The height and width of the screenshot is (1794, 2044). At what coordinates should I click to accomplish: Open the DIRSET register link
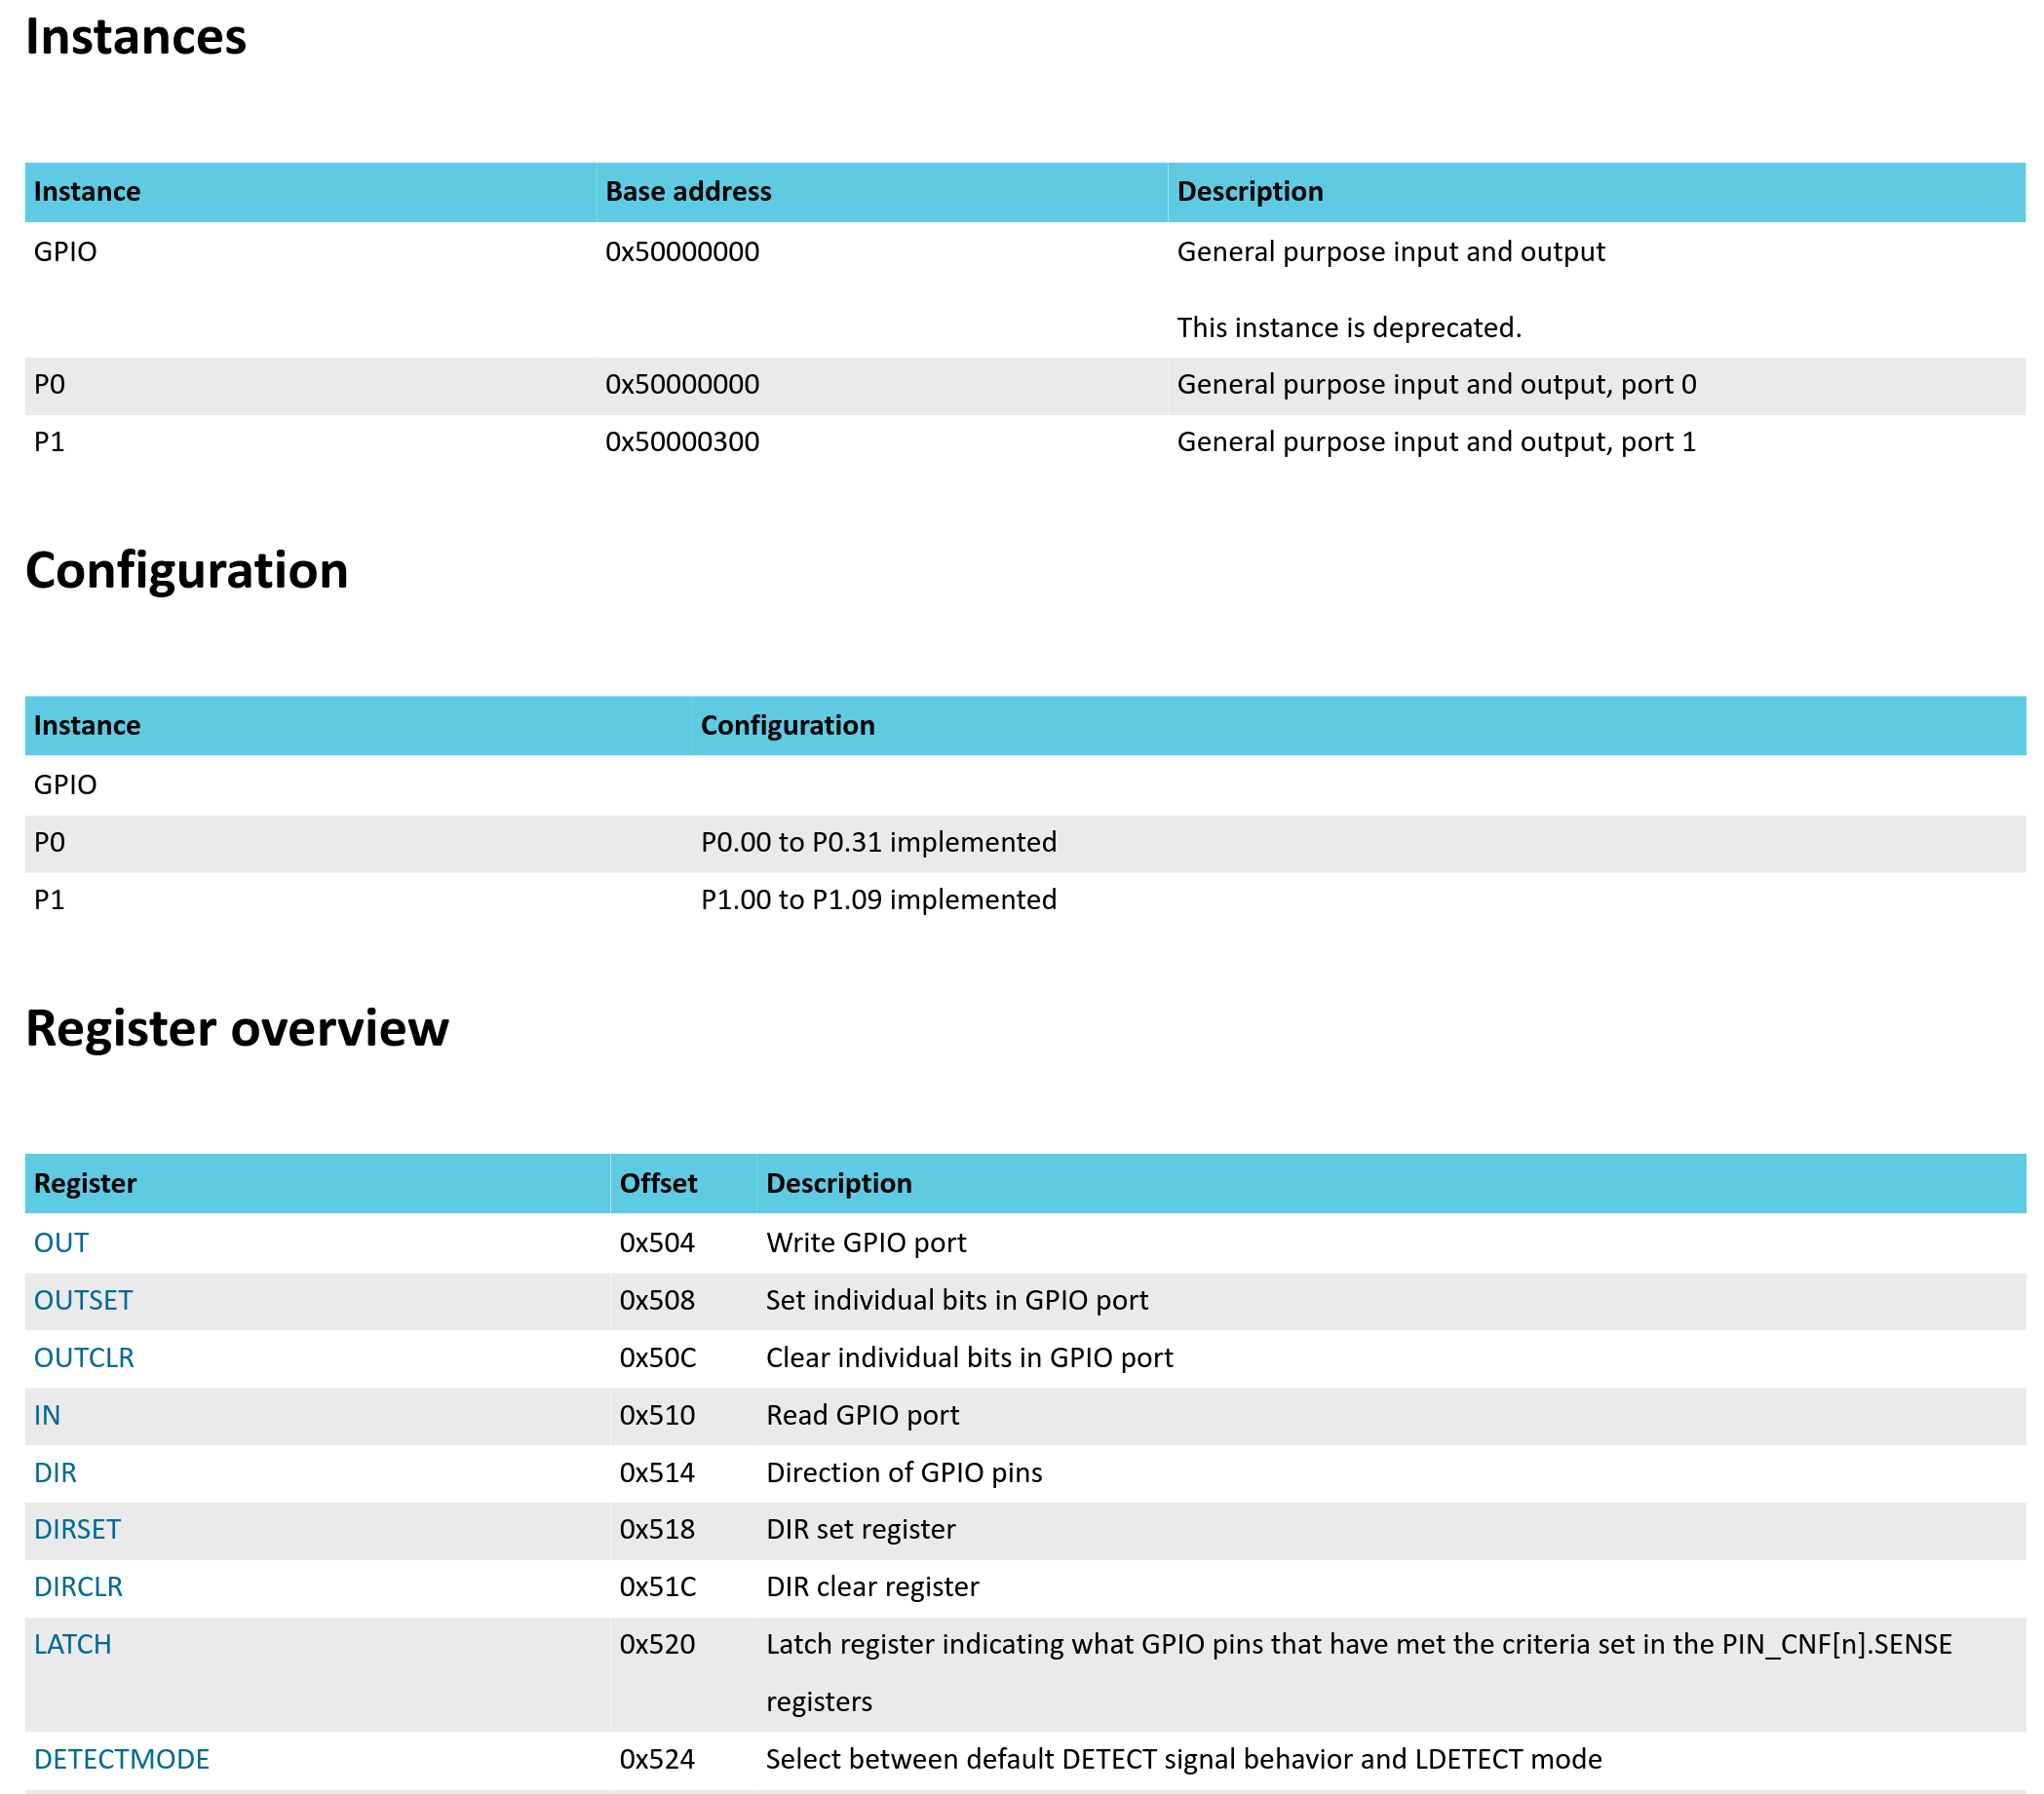(x=77, y=1529)
